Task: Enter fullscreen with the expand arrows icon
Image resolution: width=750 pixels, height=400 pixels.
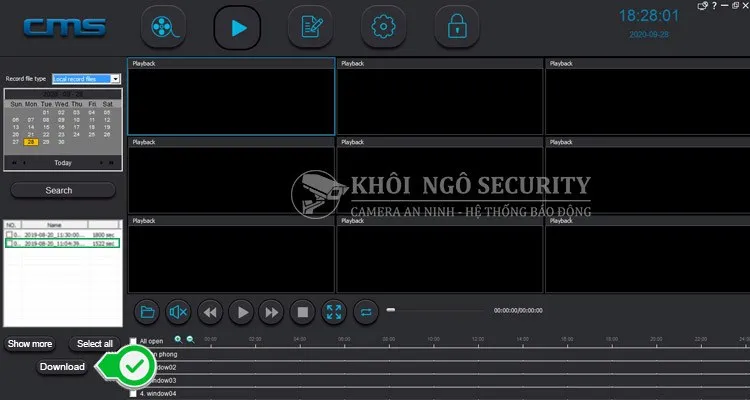Action: [x=334, y=312]
